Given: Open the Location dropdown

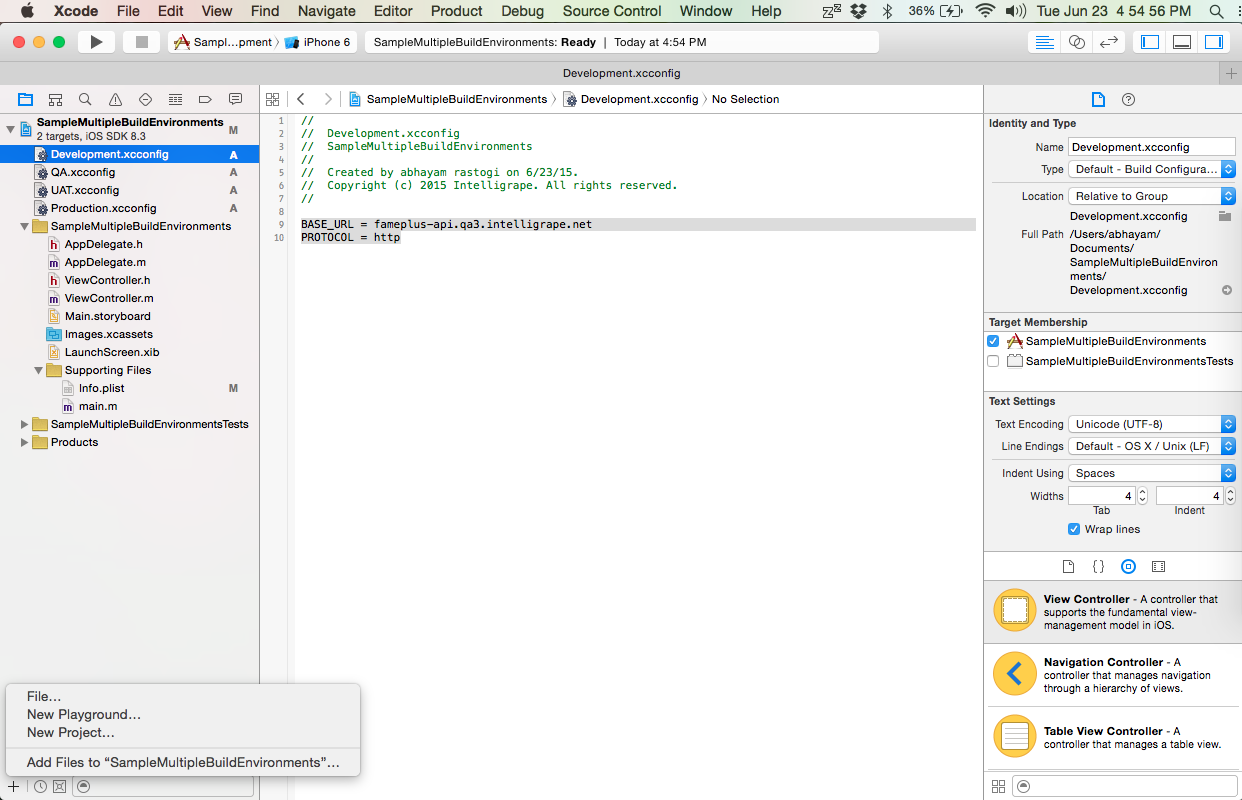Looking at the screenshot, I should (1152, 196).
